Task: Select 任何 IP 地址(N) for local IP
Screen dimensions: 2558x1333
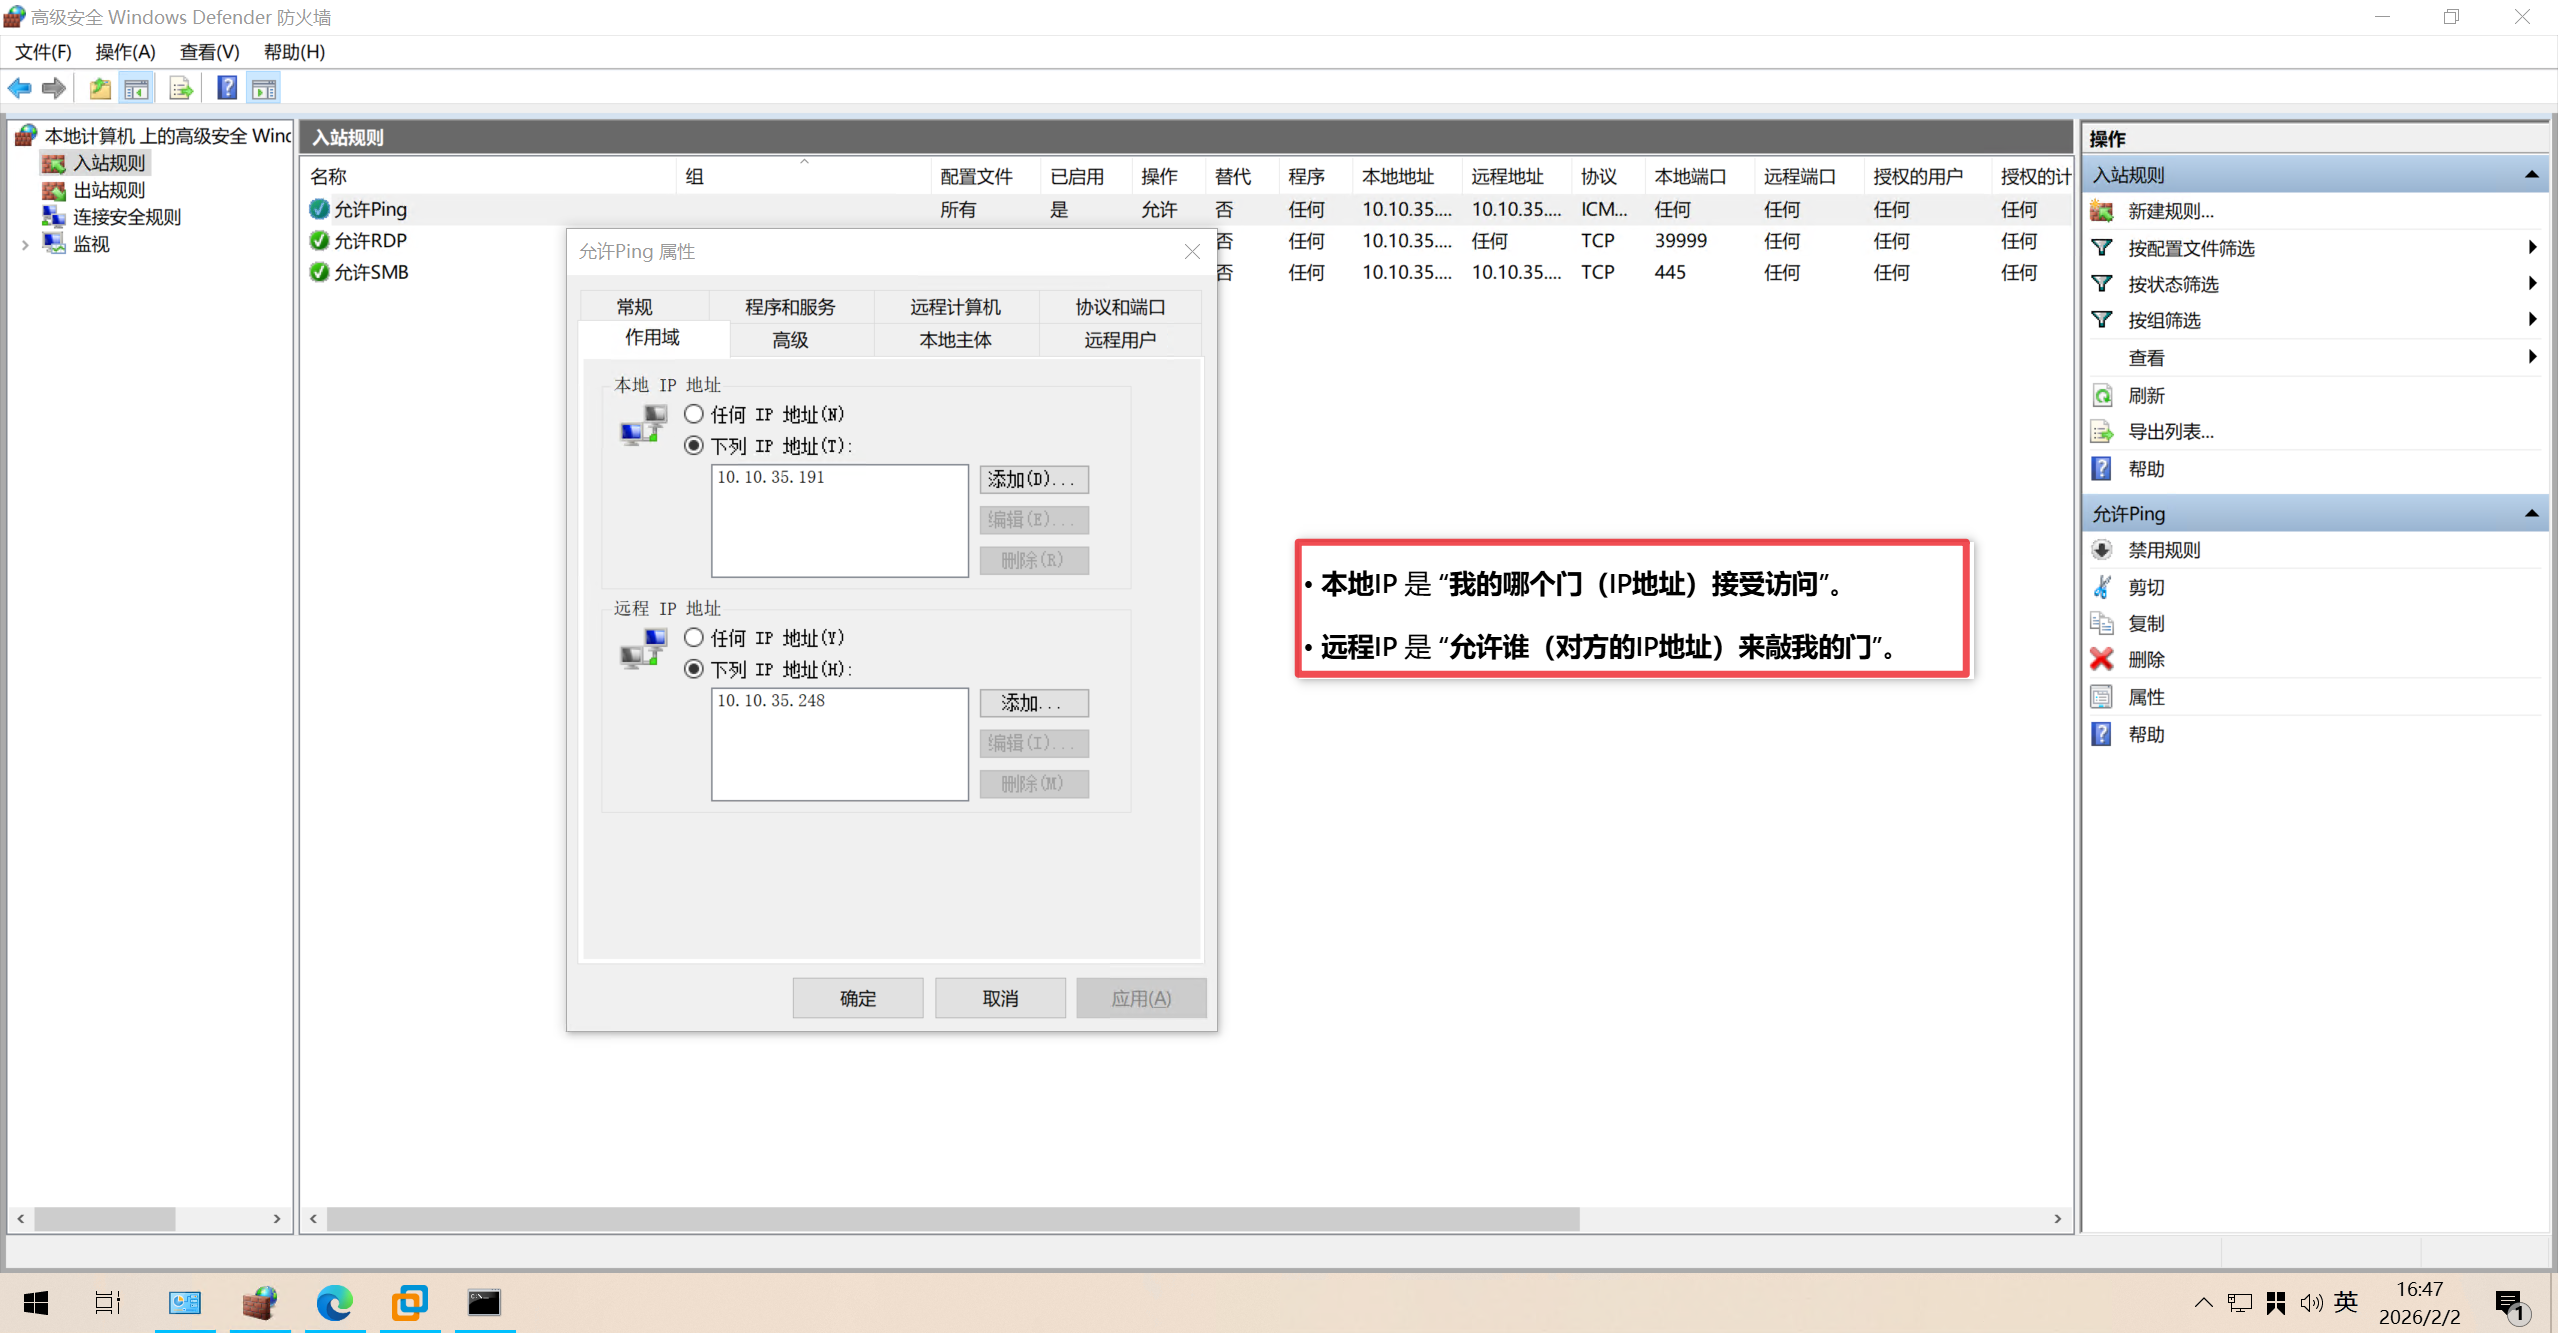Action: 694,414
